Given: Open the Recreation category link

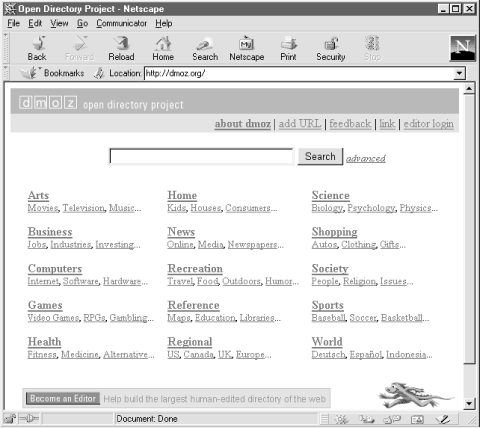Looking at the screenshot, I should [195, 269].
